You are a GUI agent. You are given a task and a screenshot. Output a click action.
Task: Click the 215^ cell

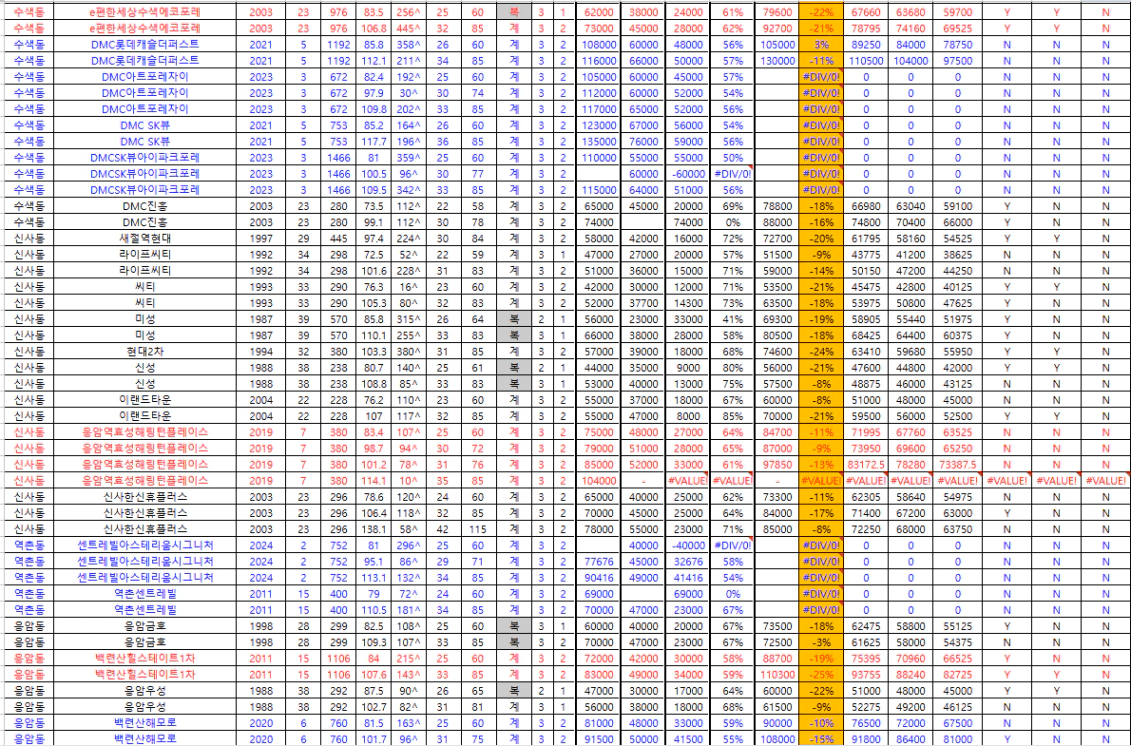pos(408,659)
